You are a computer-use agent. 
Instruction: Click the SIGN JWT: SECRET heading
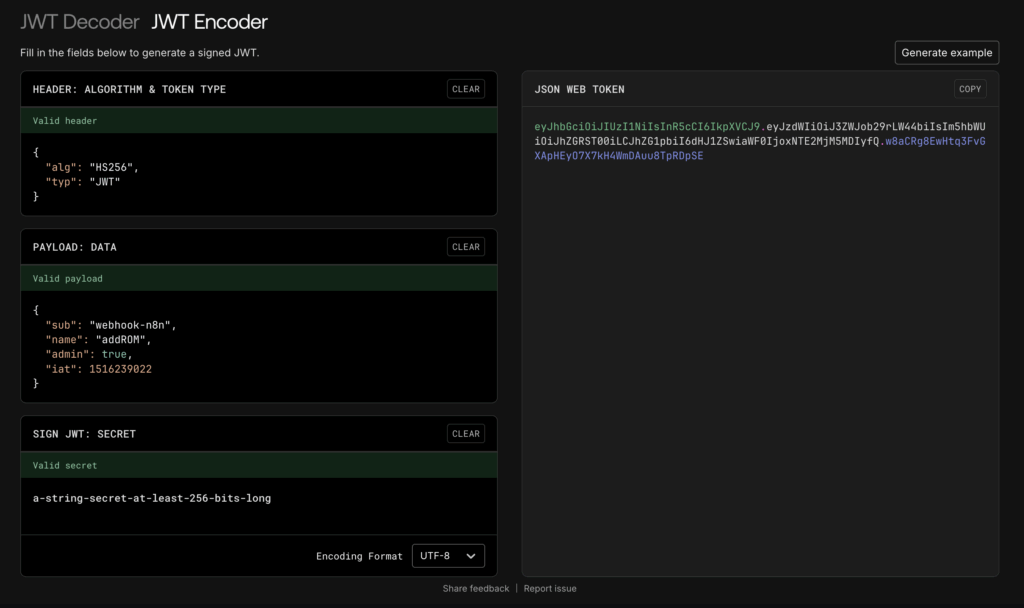pos(84,434)
